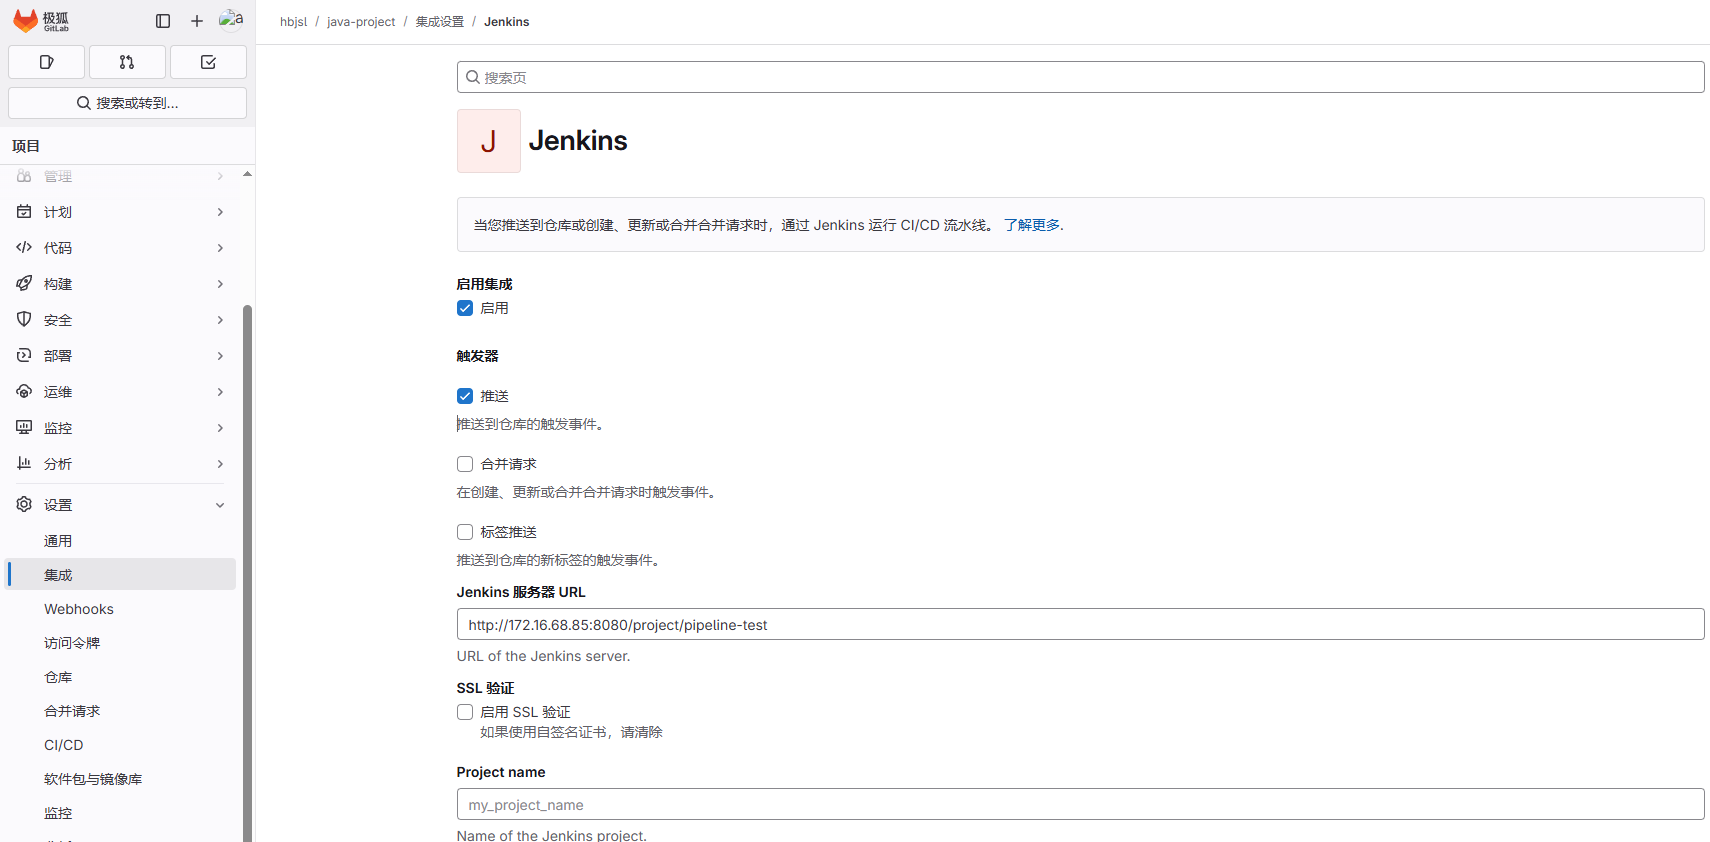The width and height of the screenshot is (1710, 842).
Task: Click the 项目 sidebar heading
Action: click(x=26, y=146)
